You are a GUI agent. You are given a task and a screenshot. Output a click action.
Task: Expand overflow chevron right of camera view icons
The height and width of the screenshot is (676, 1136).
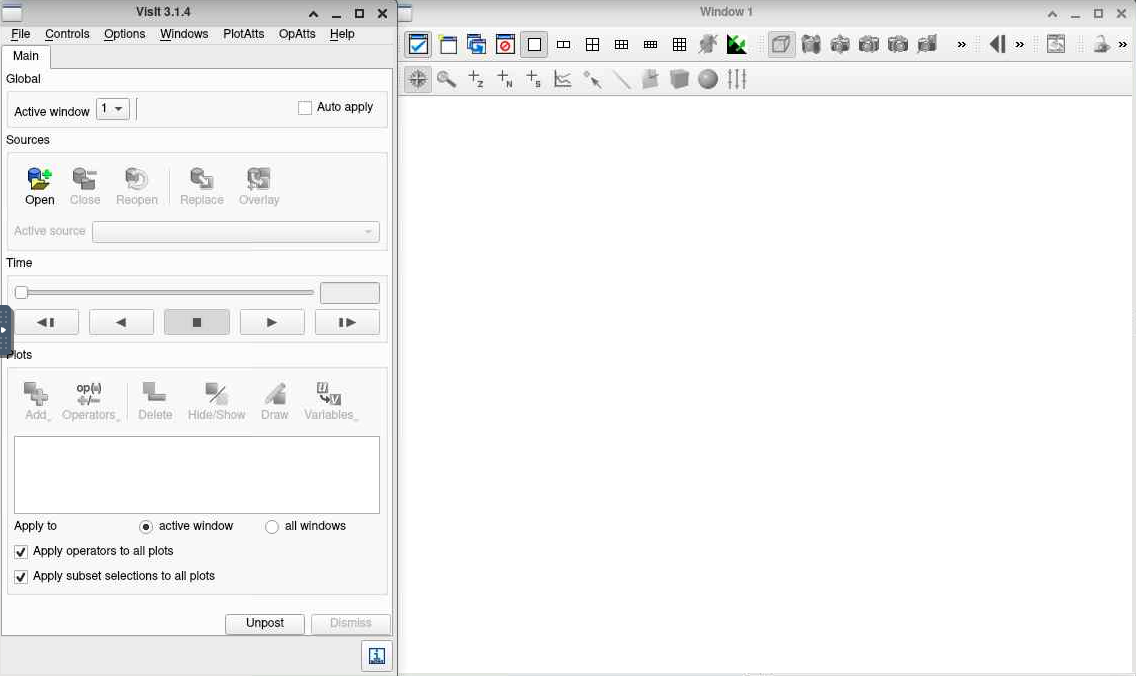[x=961, y=45]
